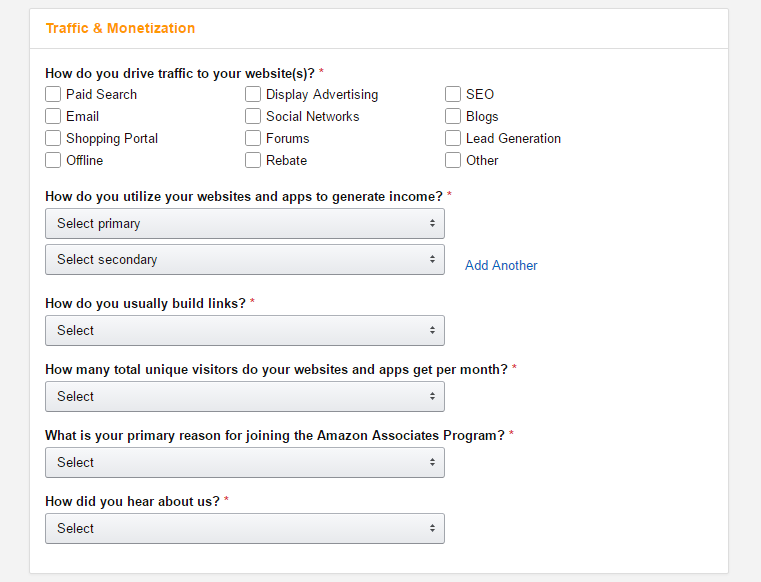The width and height of the screenshot is (761, 582).
Task: Check the Lead Generation box
Action: point(453,138)
